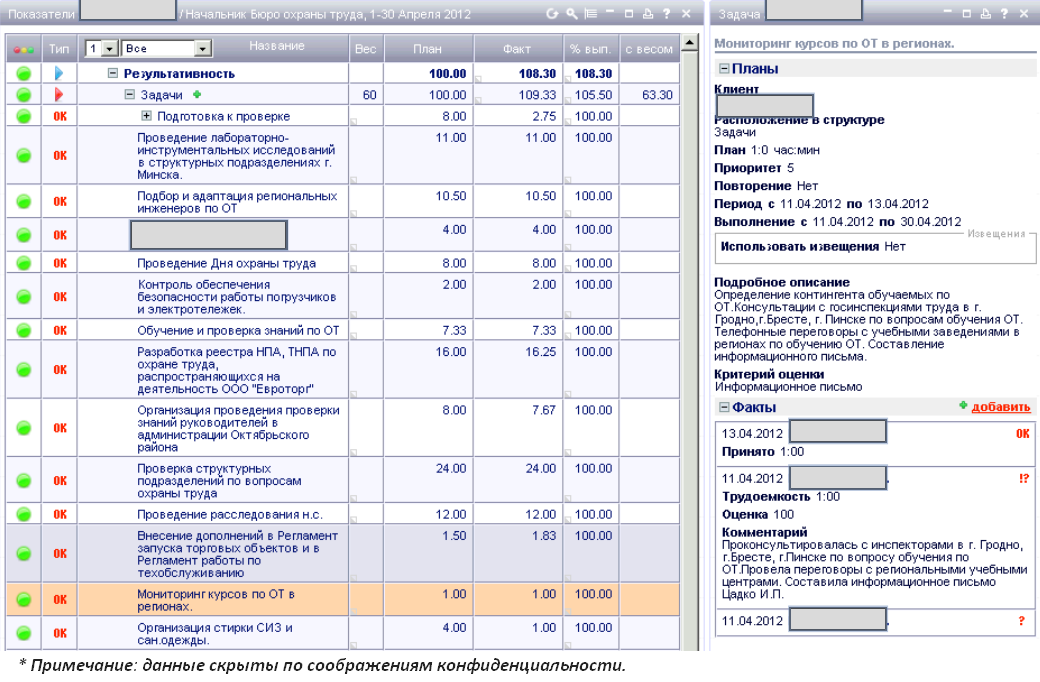Click the red ? mark on last fact

point(1021,621)
